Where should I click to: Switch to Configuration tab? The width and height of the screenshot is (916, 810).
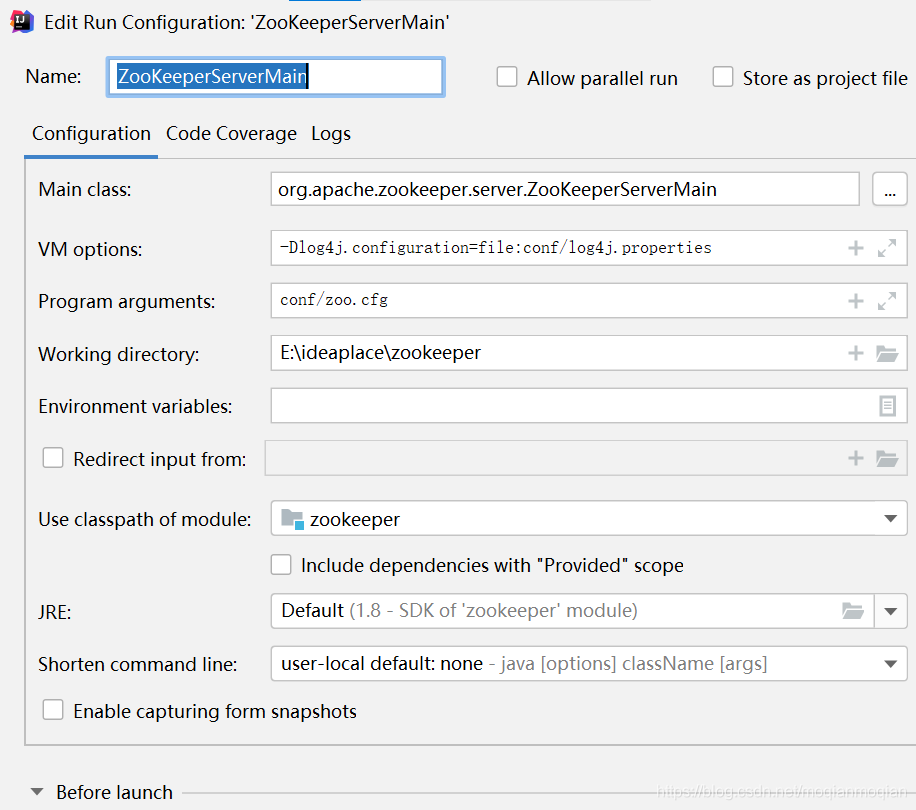pyautogui.click(x=91, y=134)
